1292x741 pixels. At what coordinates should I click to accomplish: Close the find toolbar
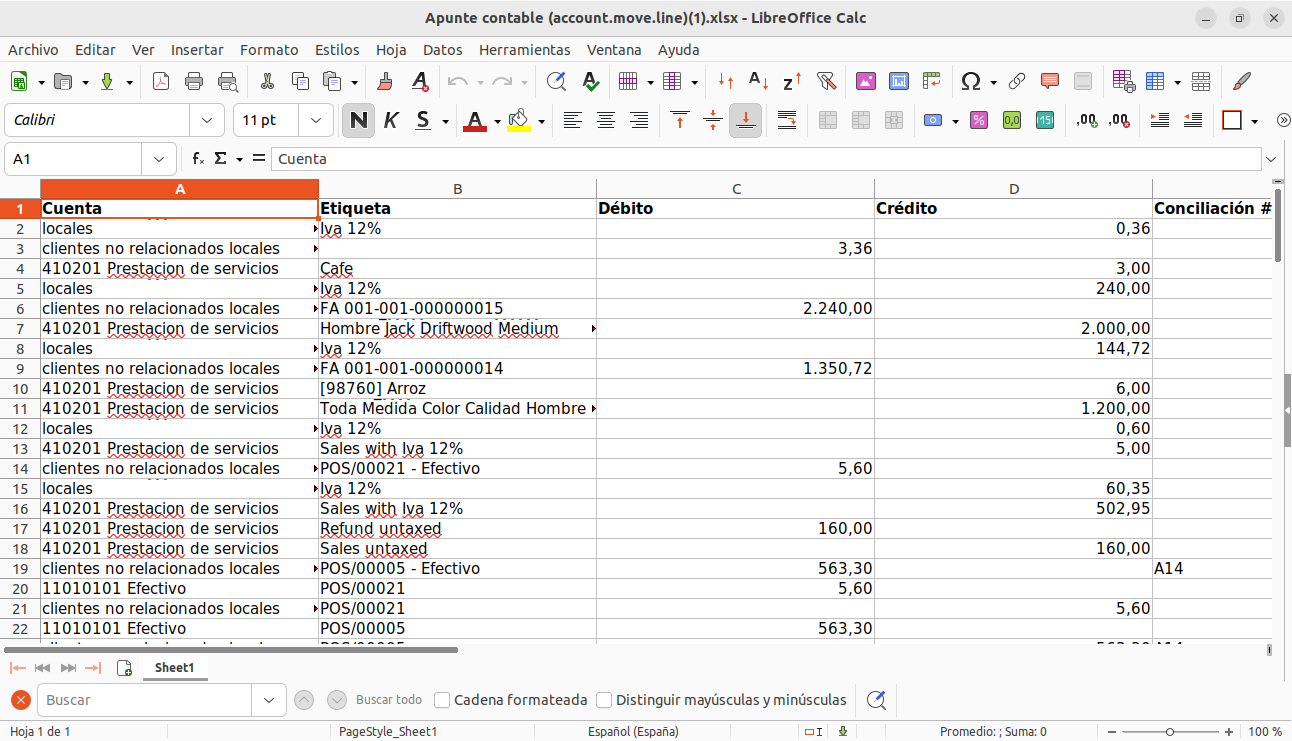click(x=20, y=700)
